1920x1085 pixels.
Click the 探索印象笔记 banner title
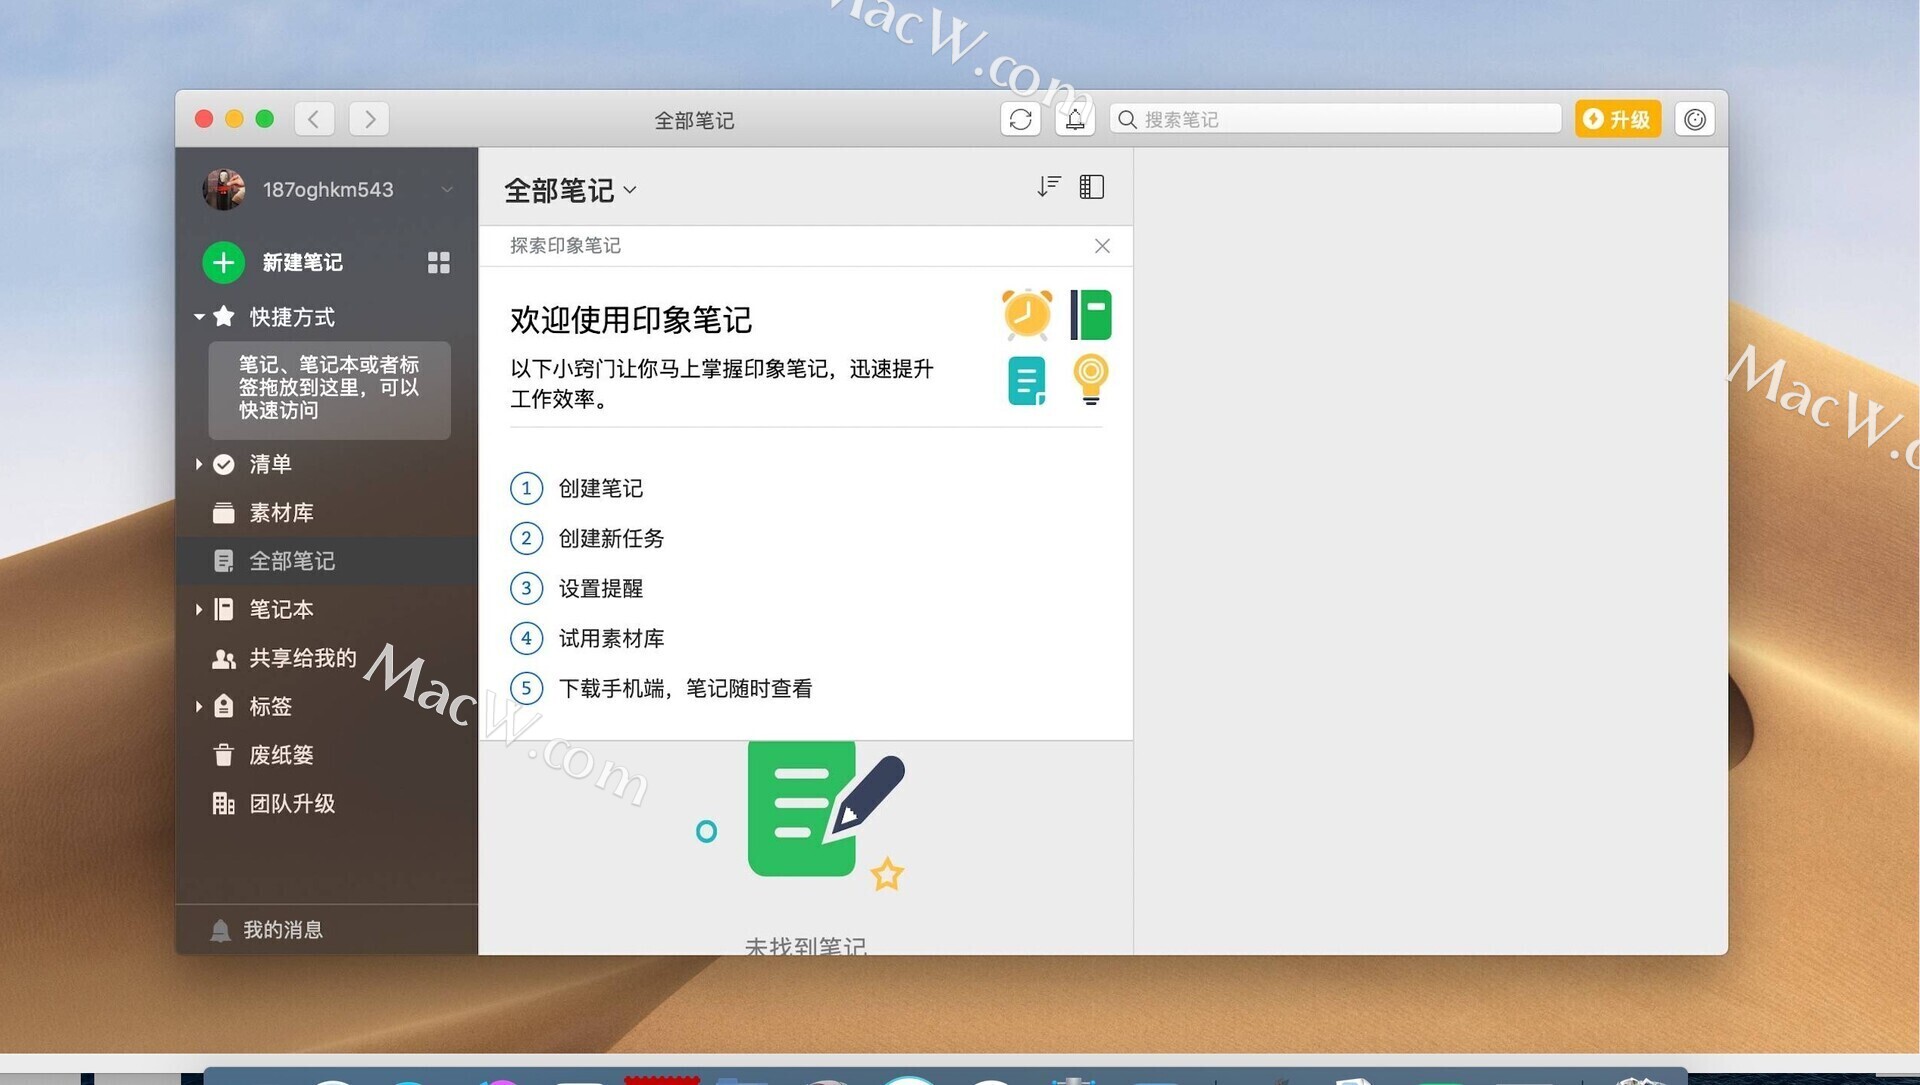click(565, 246)
